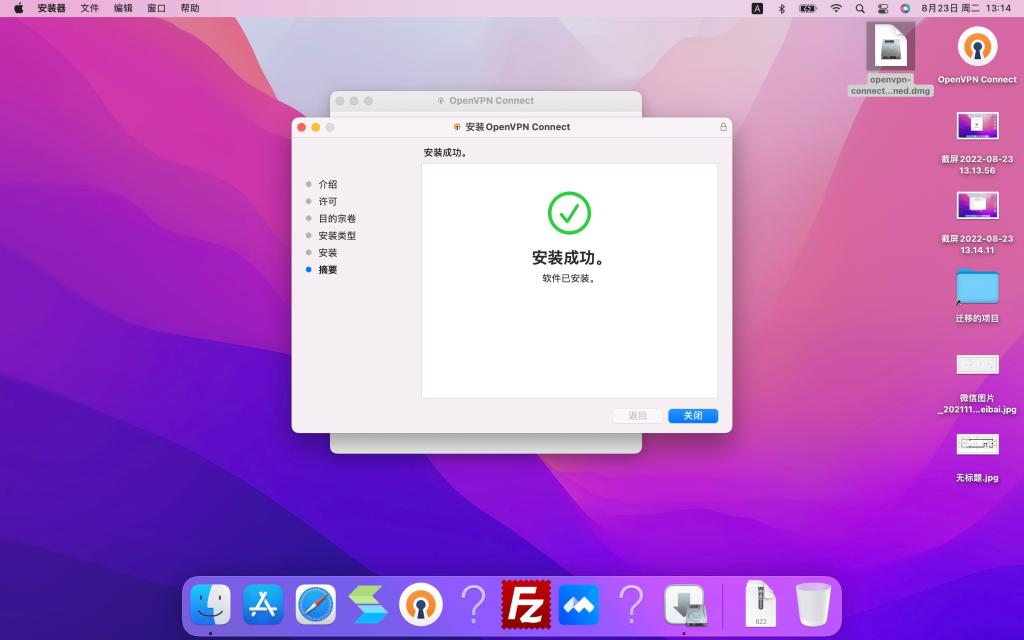Open App Store from the Dock
This screenshot has width=1024, height=640.
(263, 605)
